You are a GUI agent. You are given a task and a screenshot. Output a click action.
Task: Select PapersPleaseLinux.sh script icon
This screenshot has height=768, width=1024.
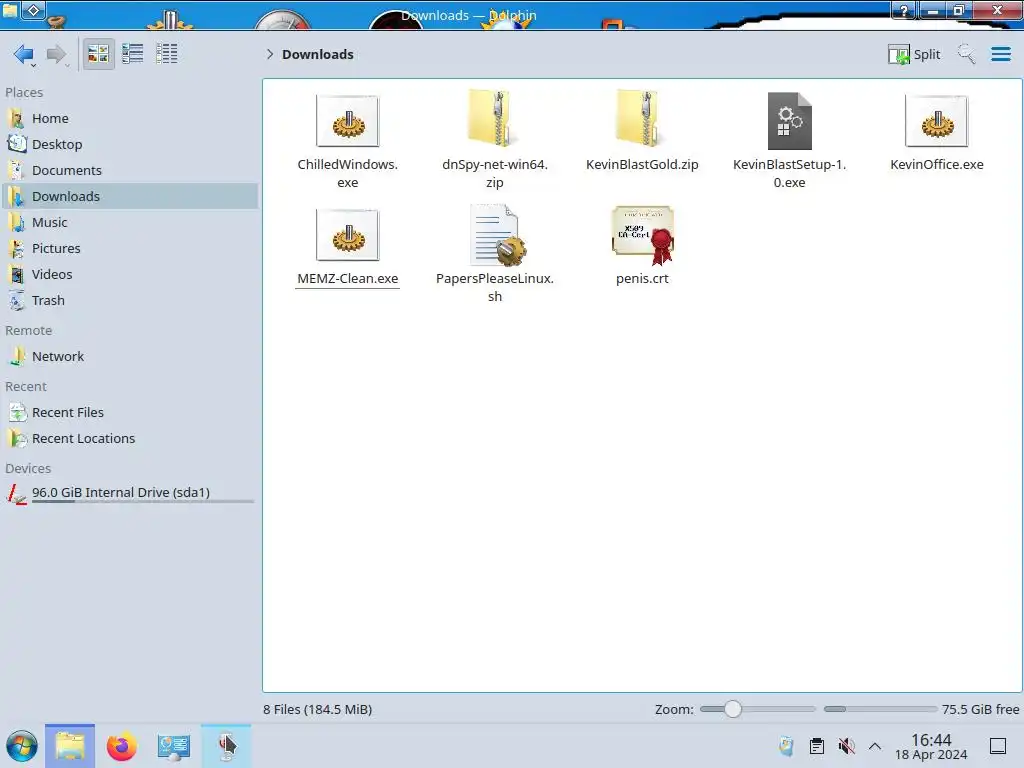point(498,234)
